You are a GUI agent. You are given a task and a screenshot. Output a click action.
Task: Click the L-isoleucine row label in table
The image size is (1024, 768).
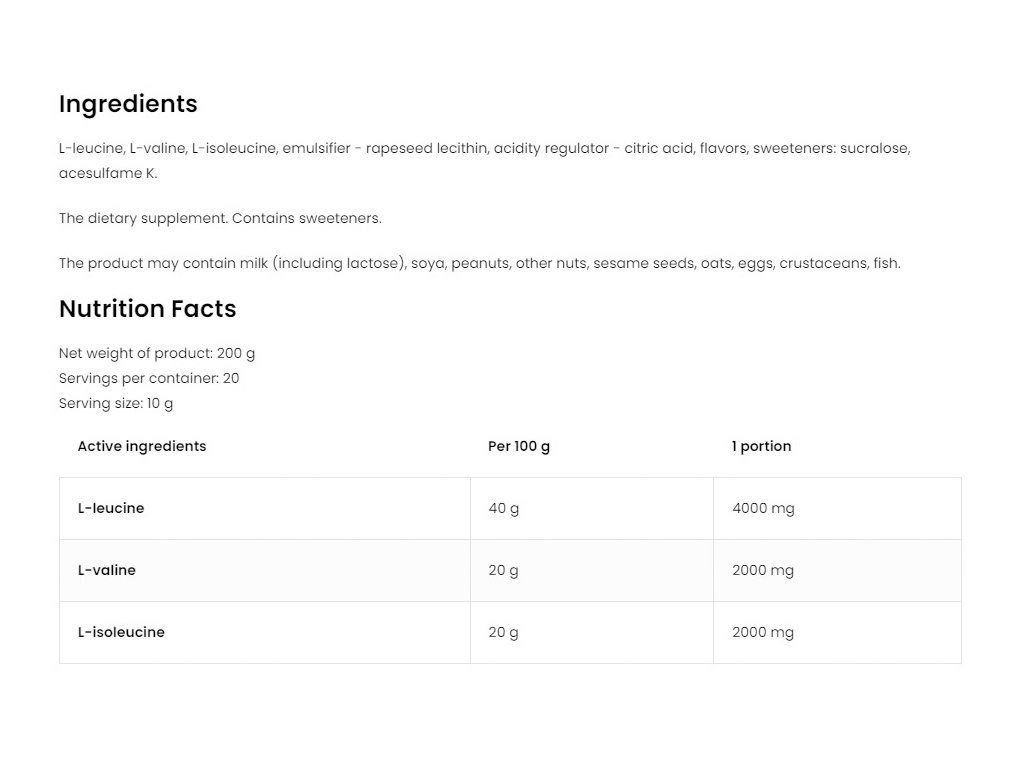(x=121, y=632)
